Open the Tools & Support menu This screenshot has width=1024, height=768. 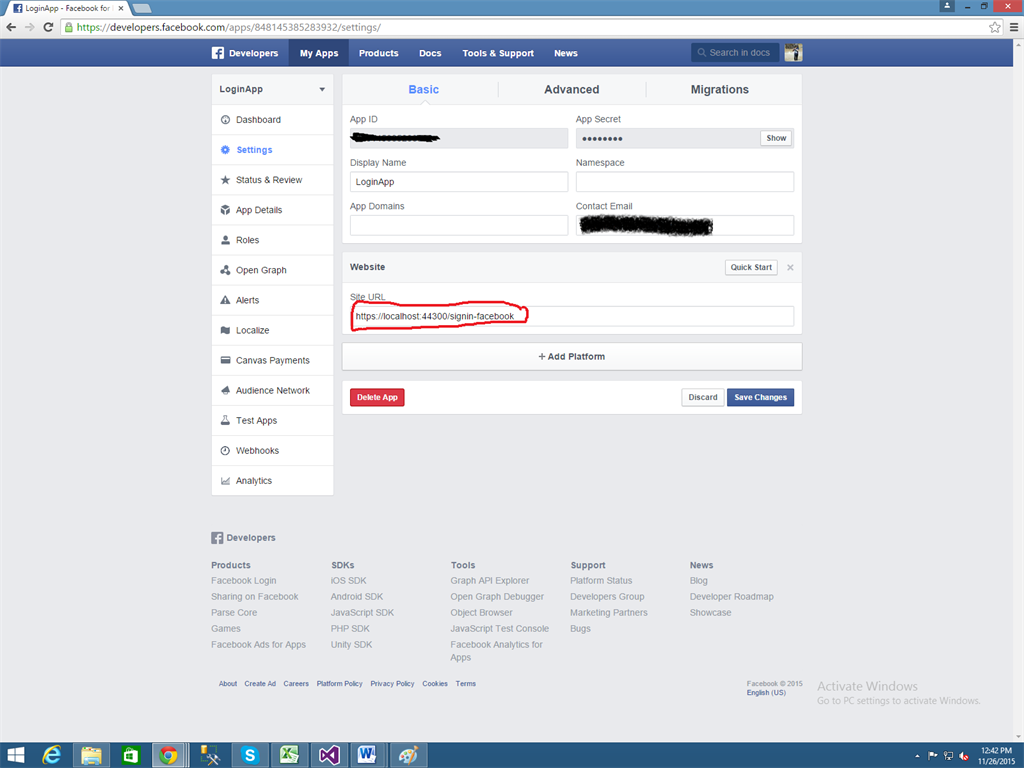(x=498, y=52)
